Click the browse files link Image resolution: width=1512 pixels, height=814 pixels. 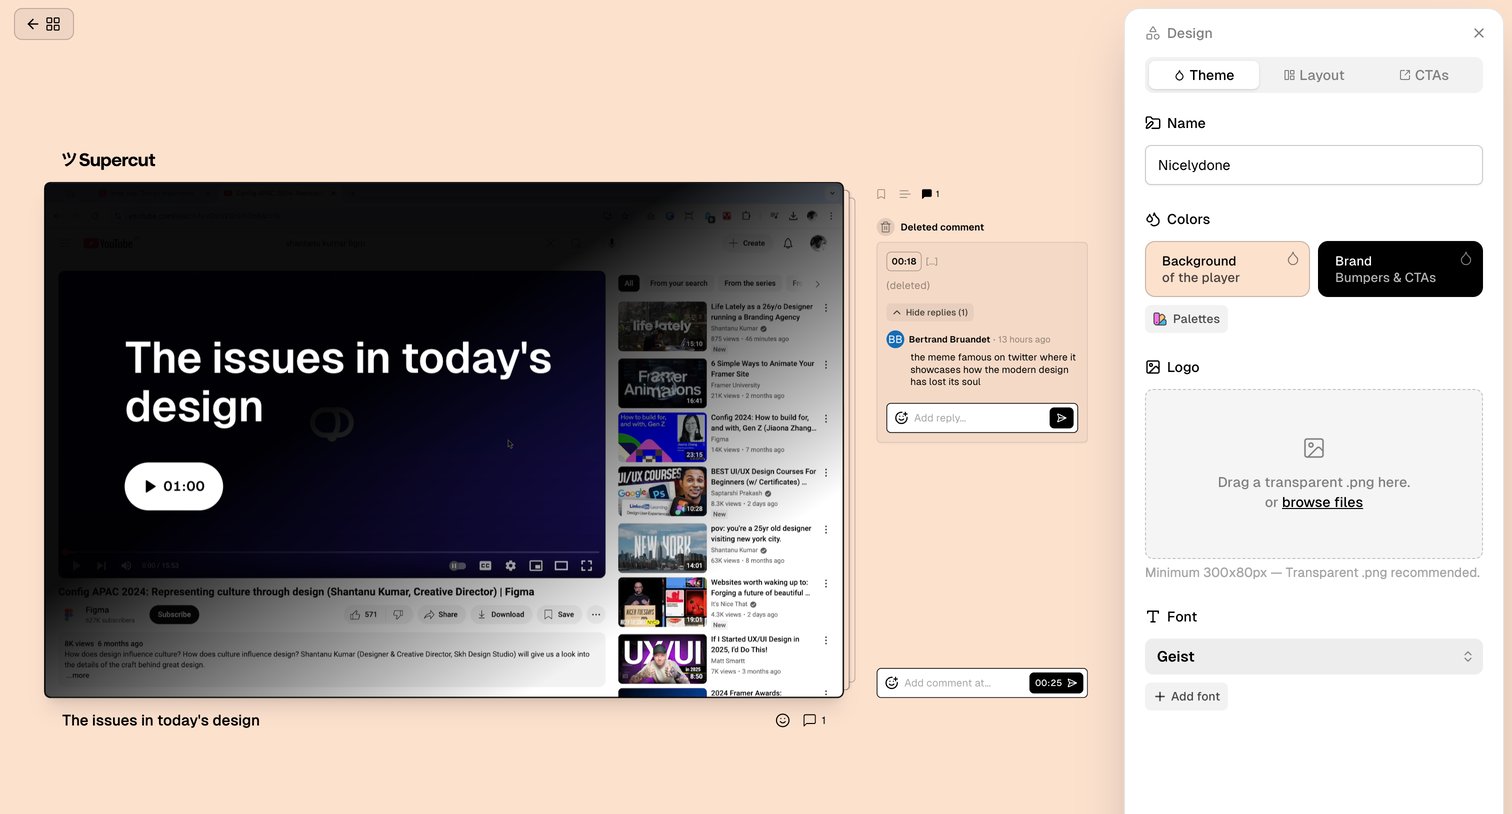click(x=1322, y=502)
